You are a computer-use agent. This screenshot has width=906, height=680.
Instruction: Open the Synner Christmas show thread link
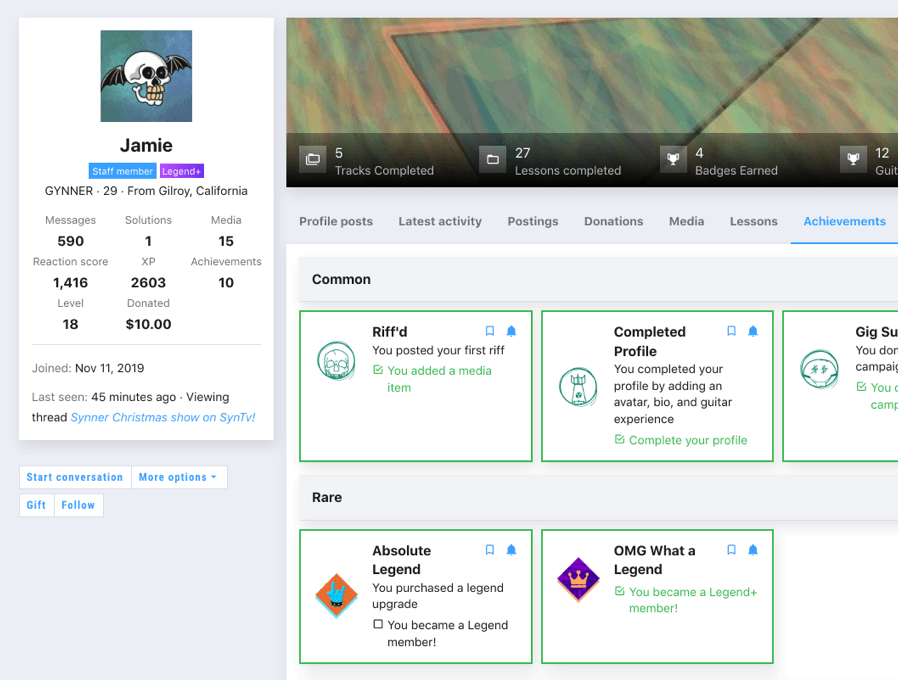coord(163,417)
